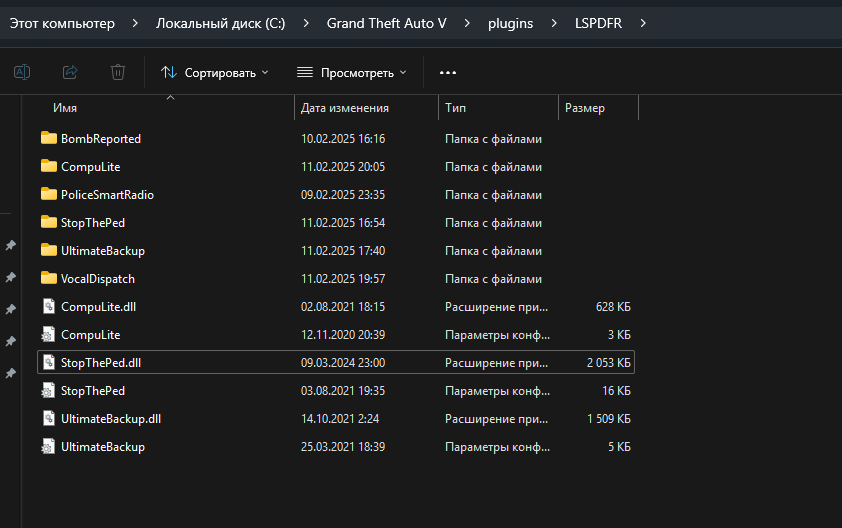The height and width of the screenshot is (528, 842).
Task: Sort by the Размер column header
Action: (x=585, y=108)
